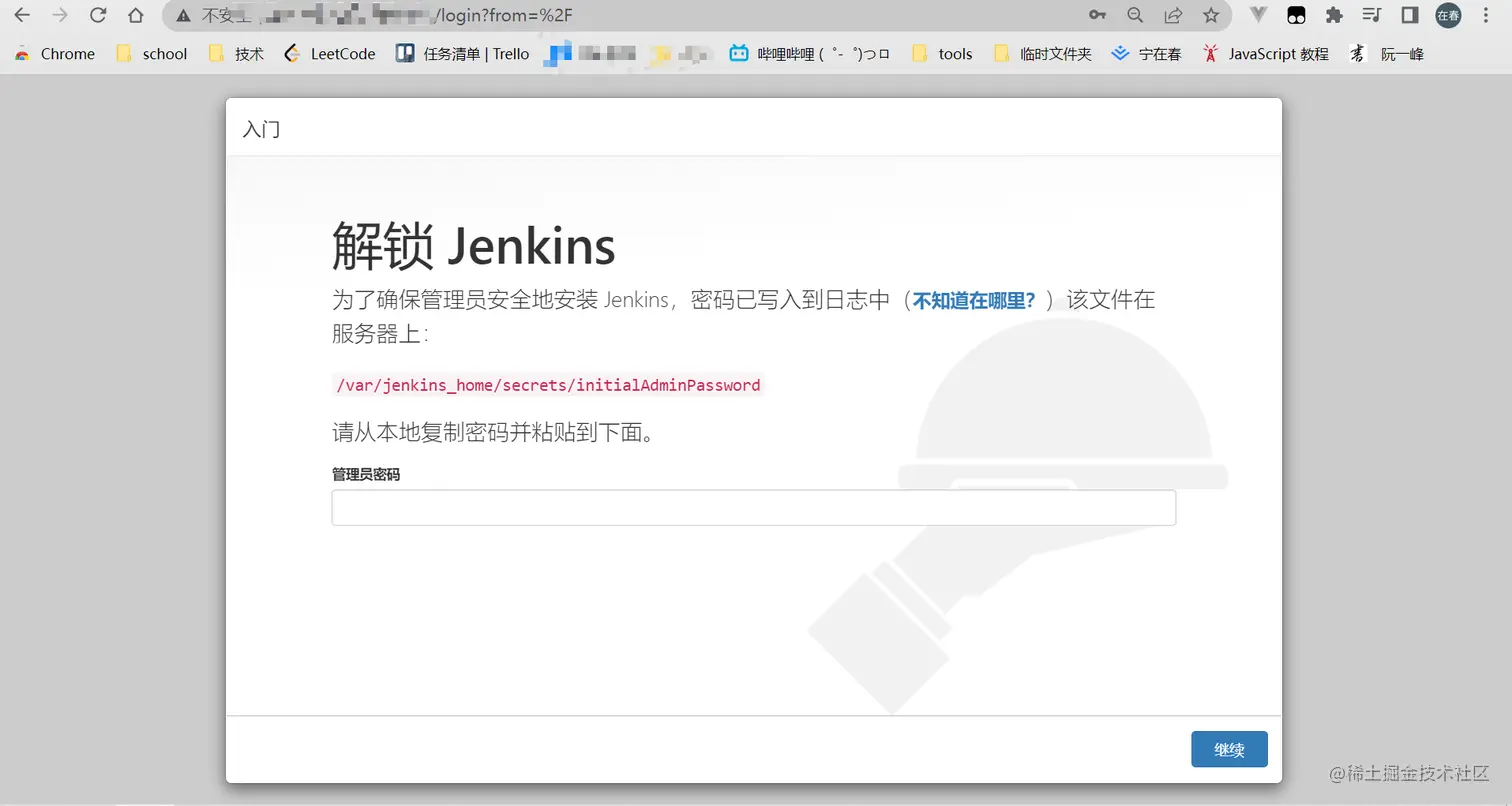Open the tools bookmarks folder

coord(942,54)
